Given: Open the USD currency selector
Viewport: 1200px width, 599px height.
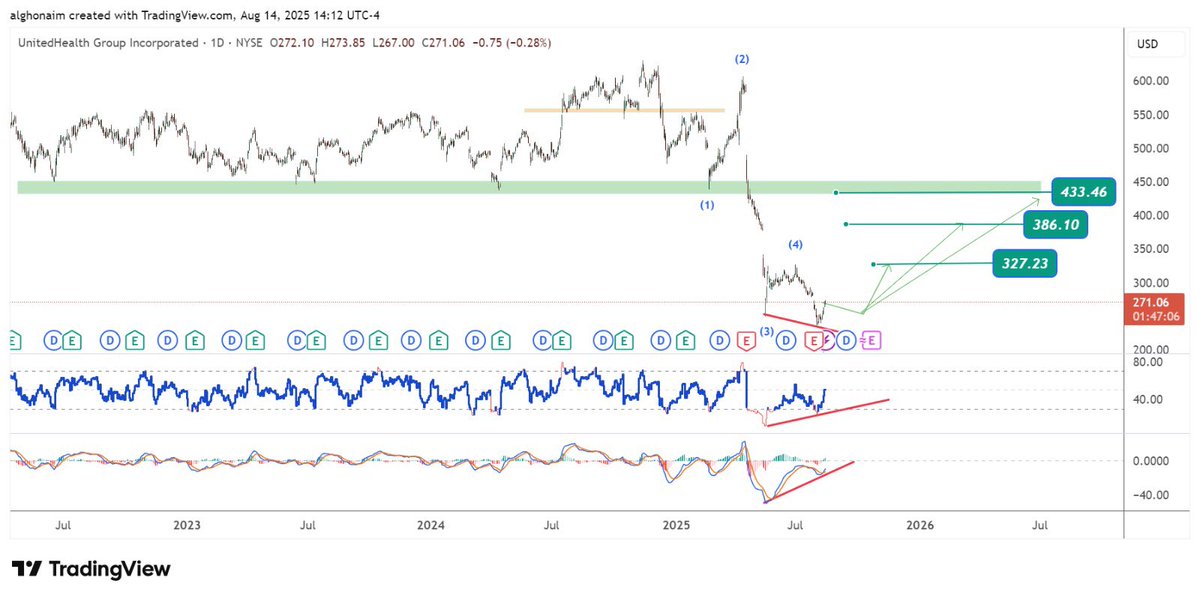Looking at the screenshot, I should tap(1147, 45).
